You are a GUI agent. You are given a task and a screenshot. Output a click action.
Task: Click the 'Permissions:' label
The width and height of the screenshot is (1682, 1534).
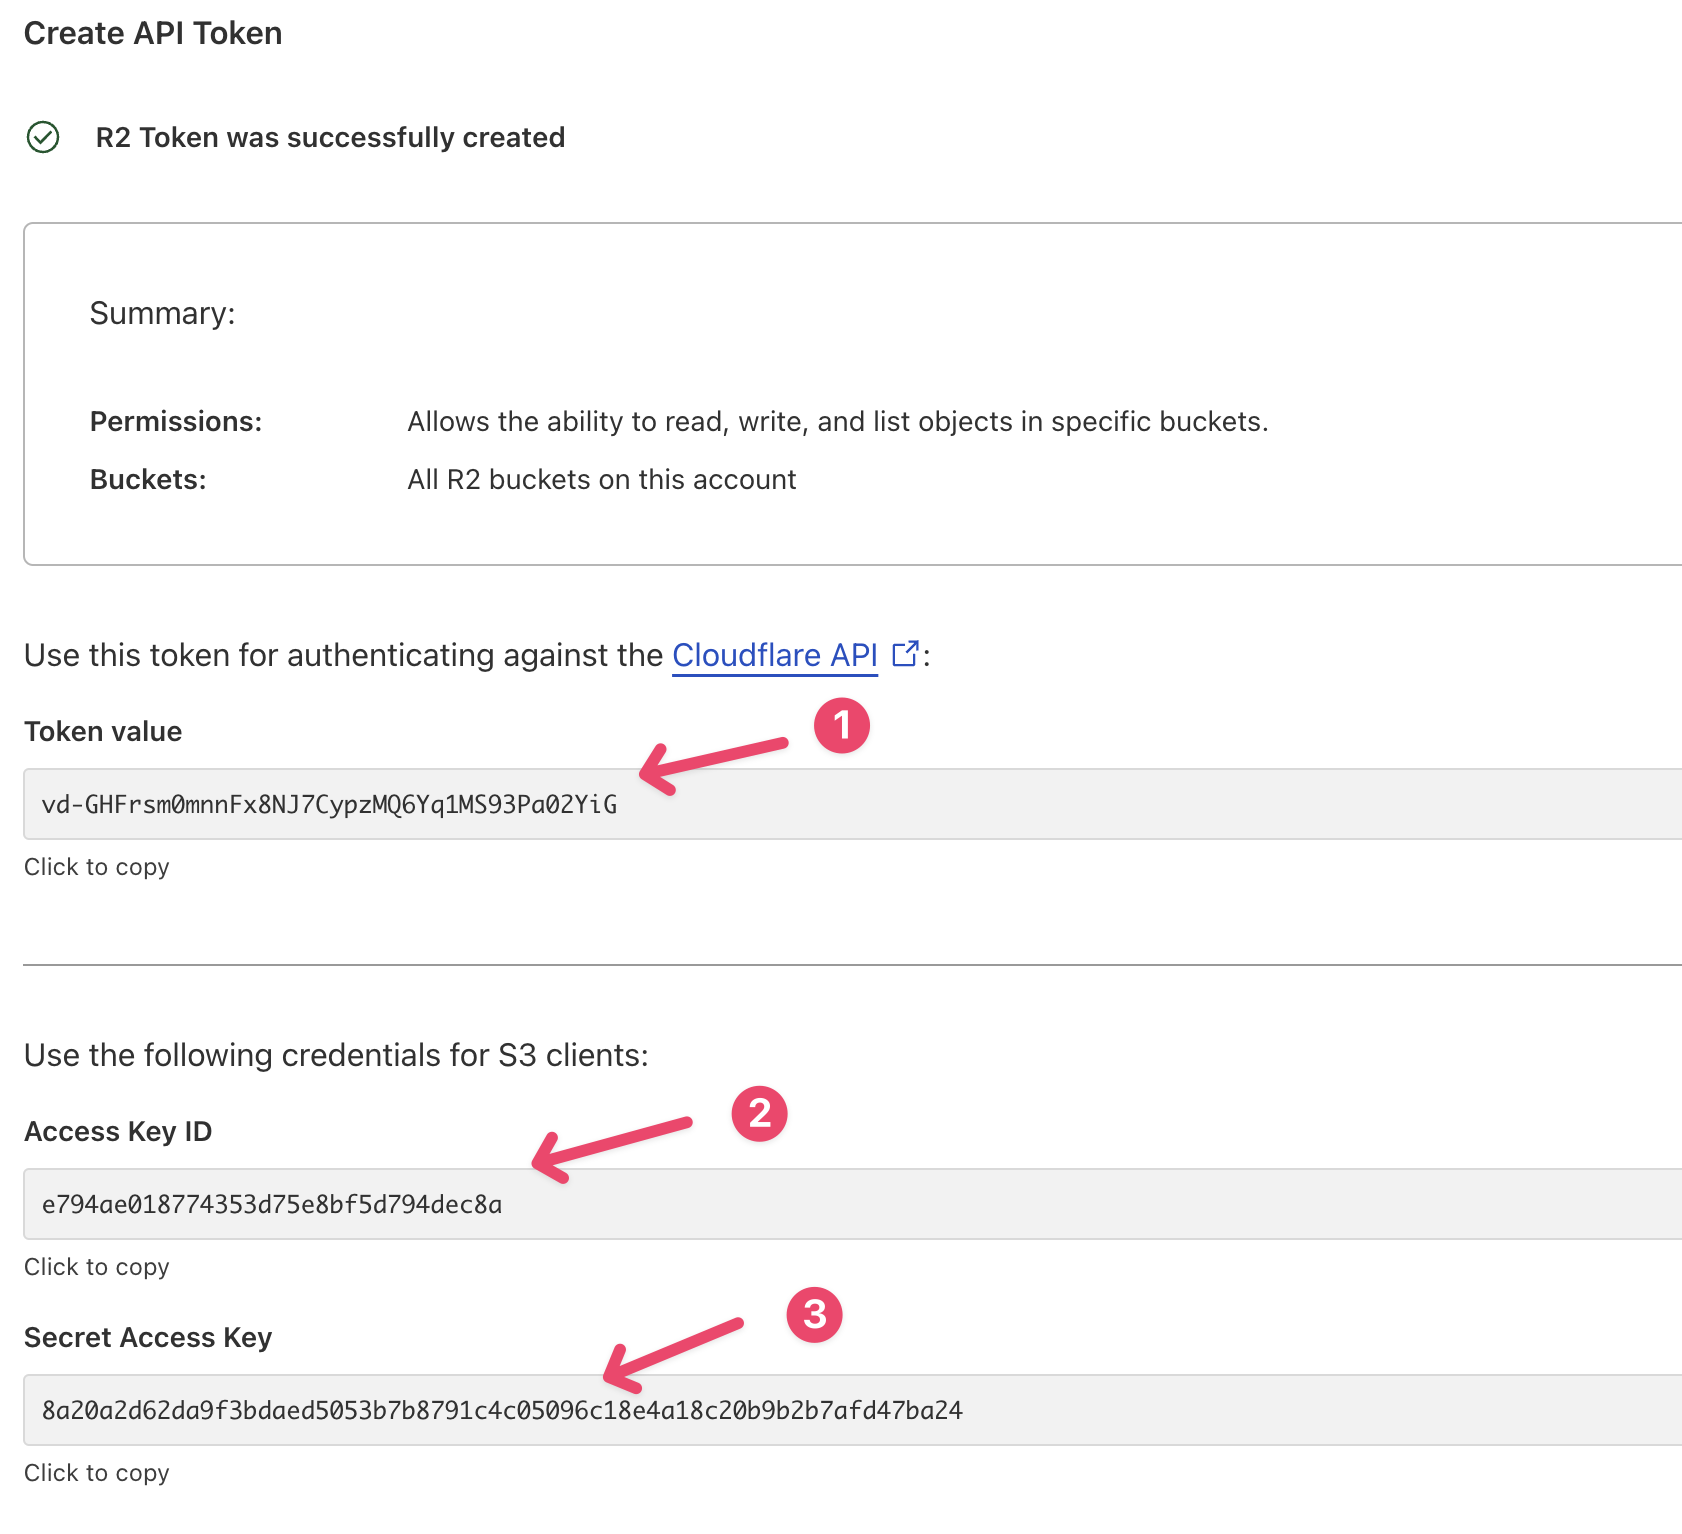176,421
